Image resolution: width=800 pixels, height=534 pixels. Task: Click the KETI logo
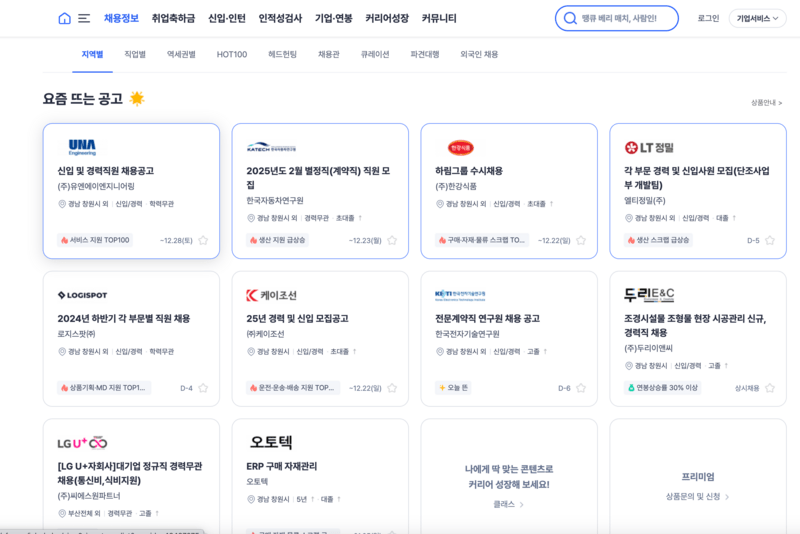pos(460,295)
